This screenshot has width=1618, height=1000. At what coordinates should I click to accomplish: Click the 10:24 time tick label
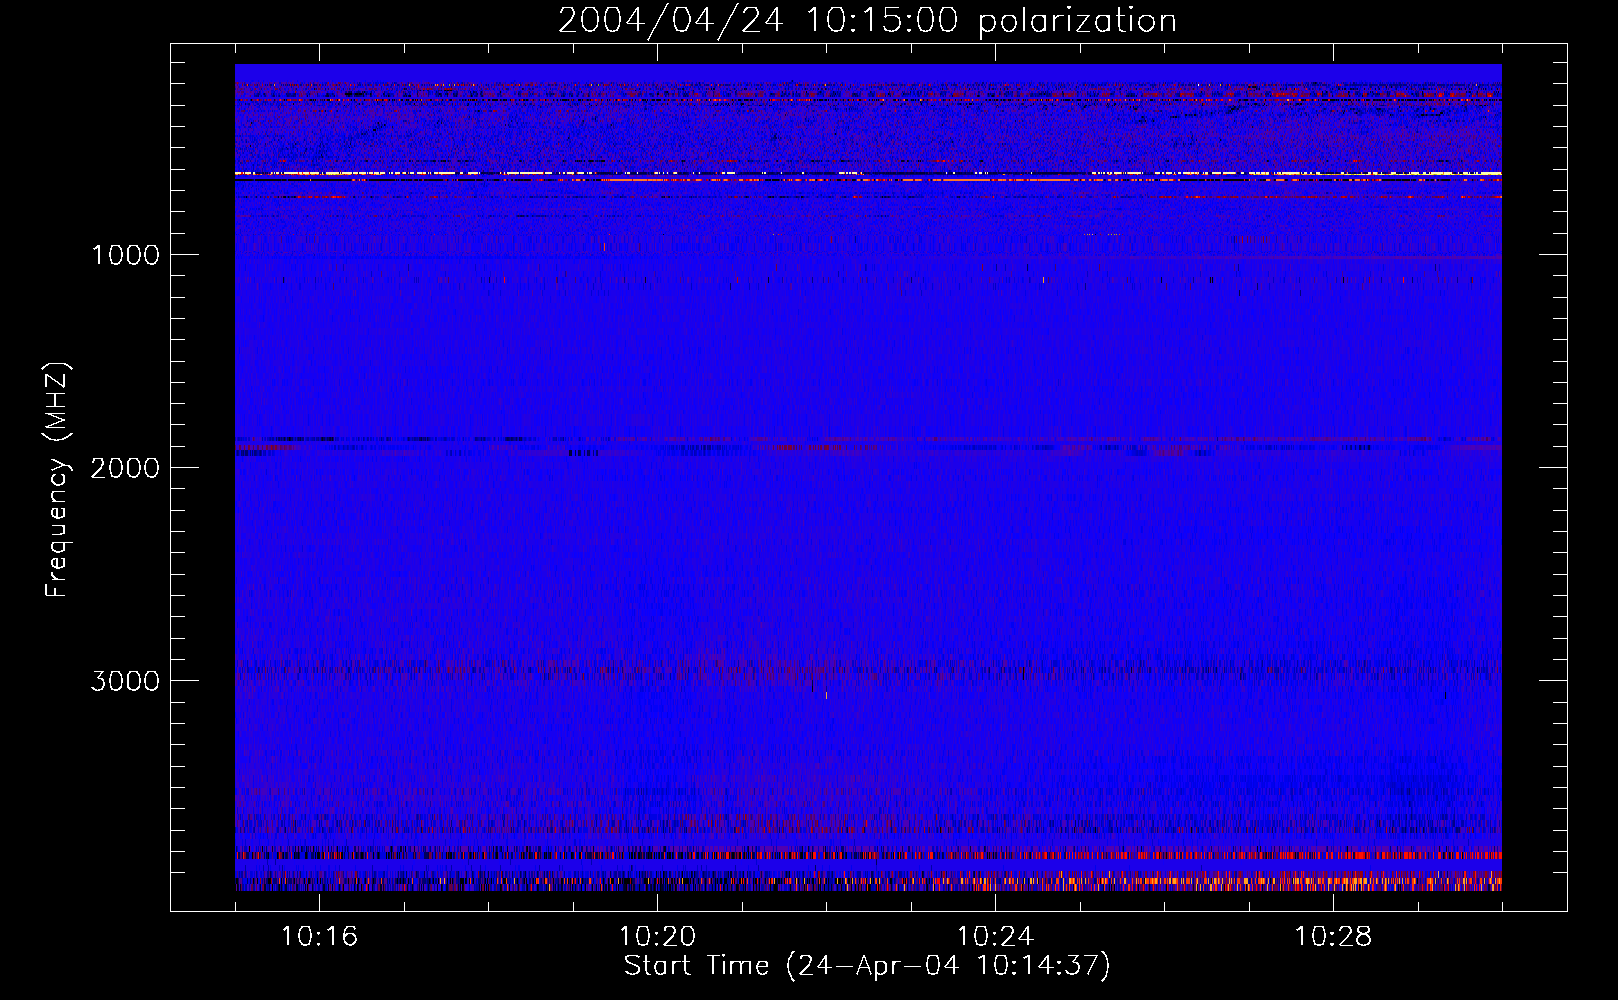pyautogui.click(x=995, y=937)
